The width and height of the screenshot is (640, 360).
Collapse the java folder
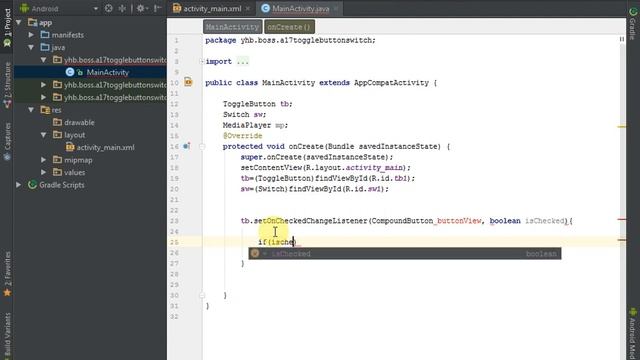point(31,47)
